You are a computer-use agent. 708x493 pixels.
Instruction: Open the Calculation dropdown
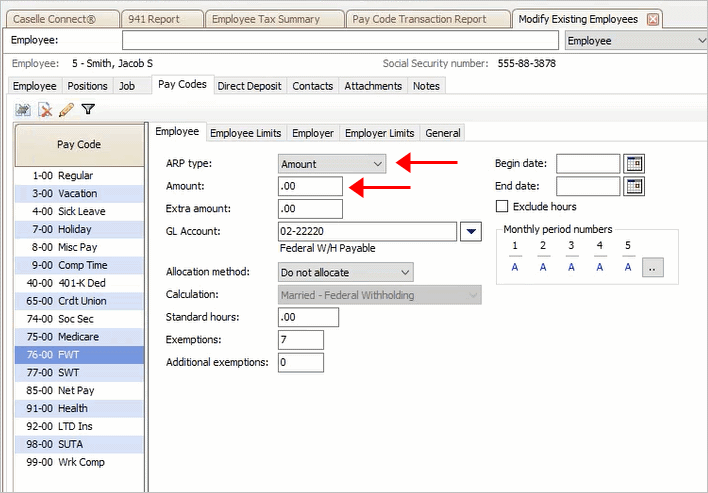380,295
